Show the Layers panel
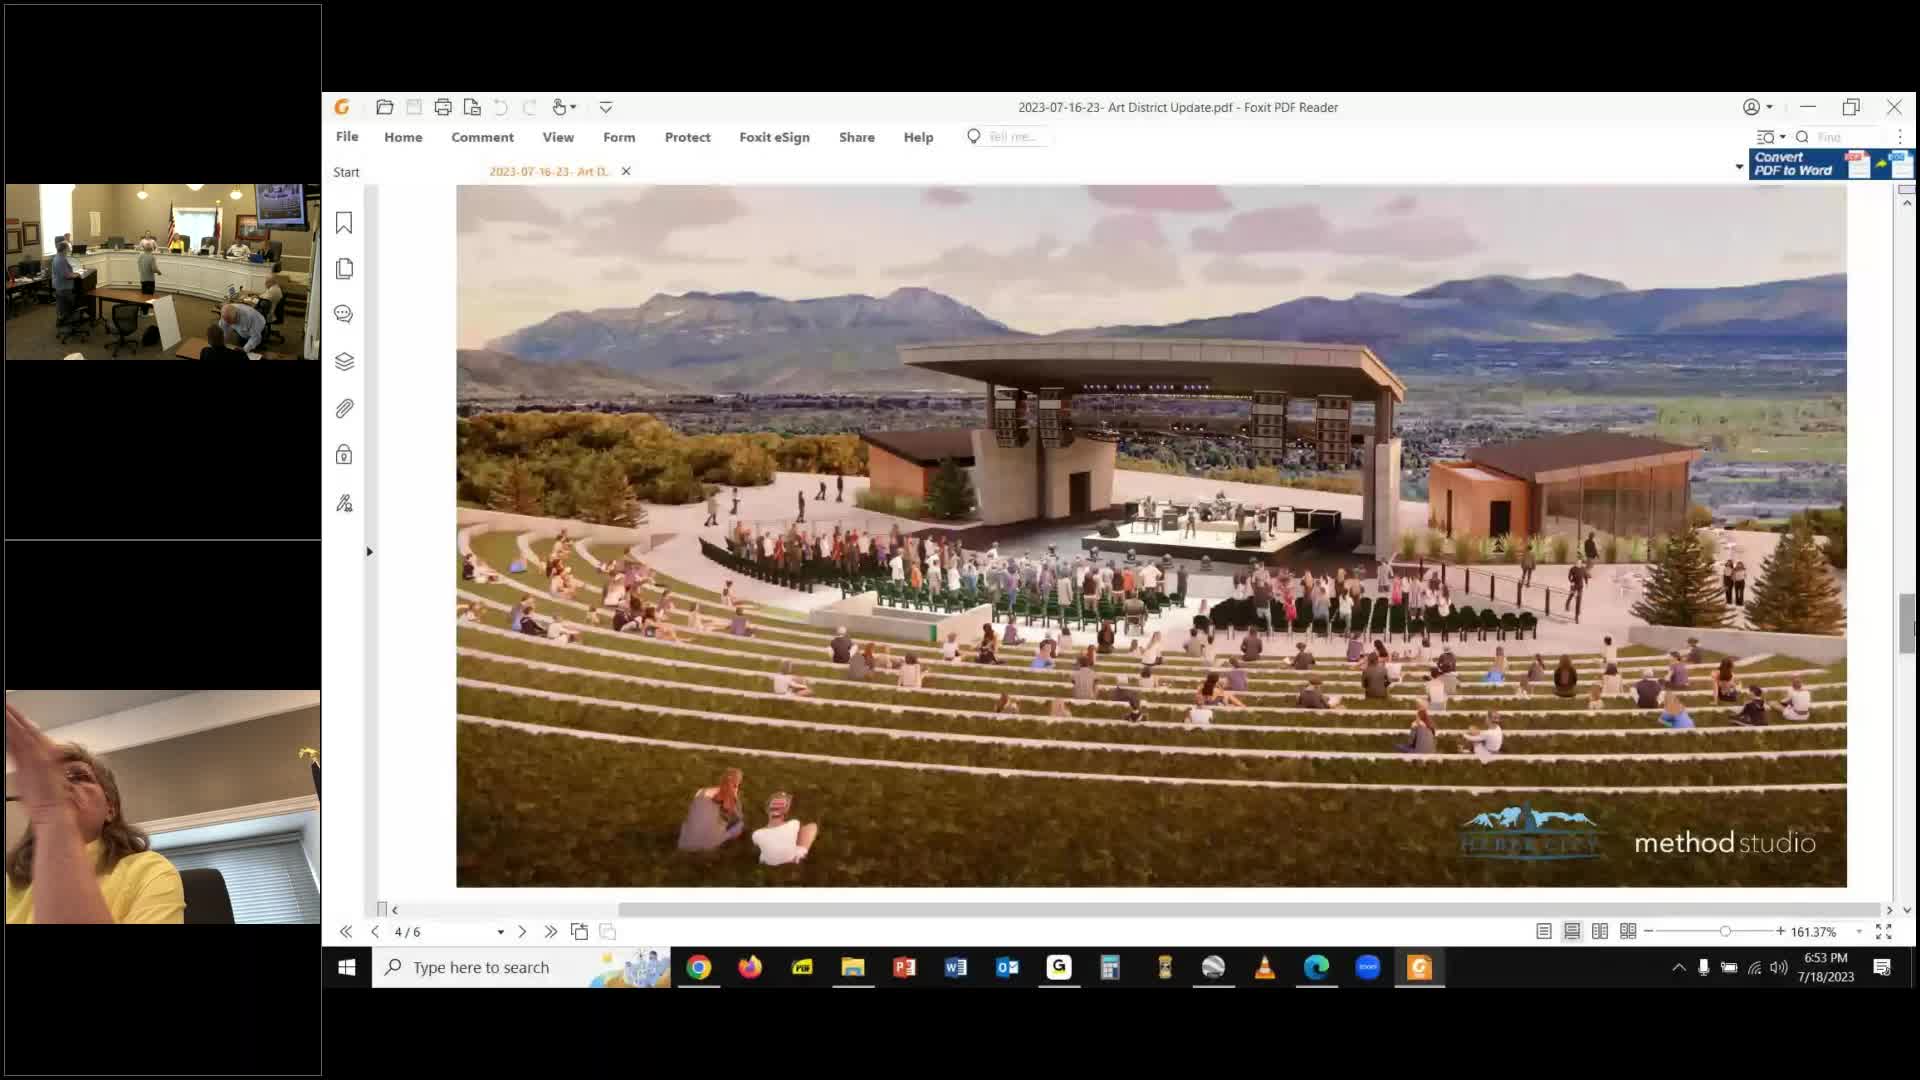 click(344, 361)
